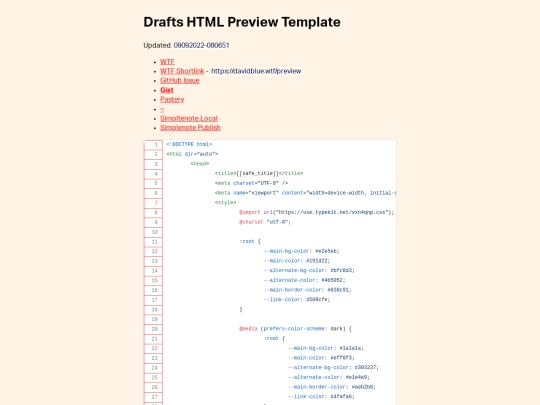Open the WTF link
The height and width of the screenshot is (405, 540).
click(x=167, y=62)
